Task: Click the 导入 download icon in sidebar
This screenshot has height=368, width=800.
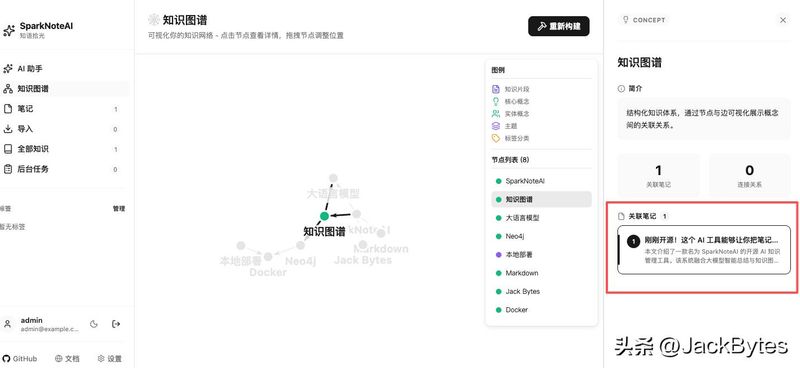Action: pyautogui.click(x=8, y=129)
